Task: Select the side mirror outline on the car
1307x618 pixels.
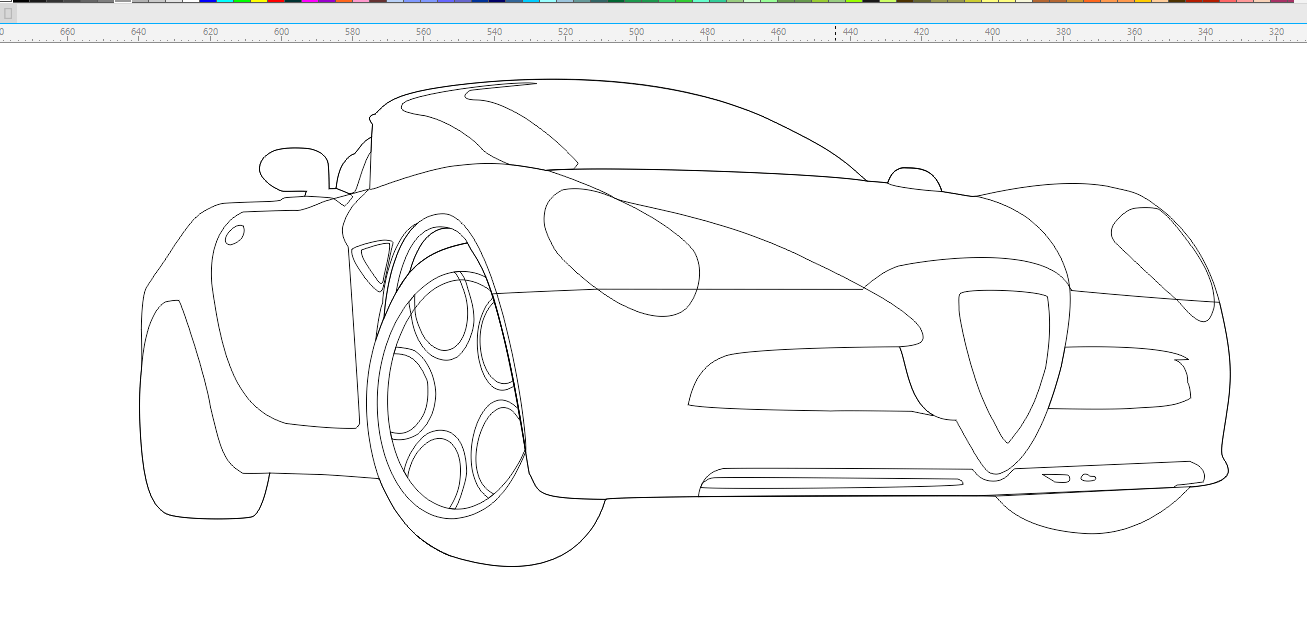Action: [x=293, y=168]
